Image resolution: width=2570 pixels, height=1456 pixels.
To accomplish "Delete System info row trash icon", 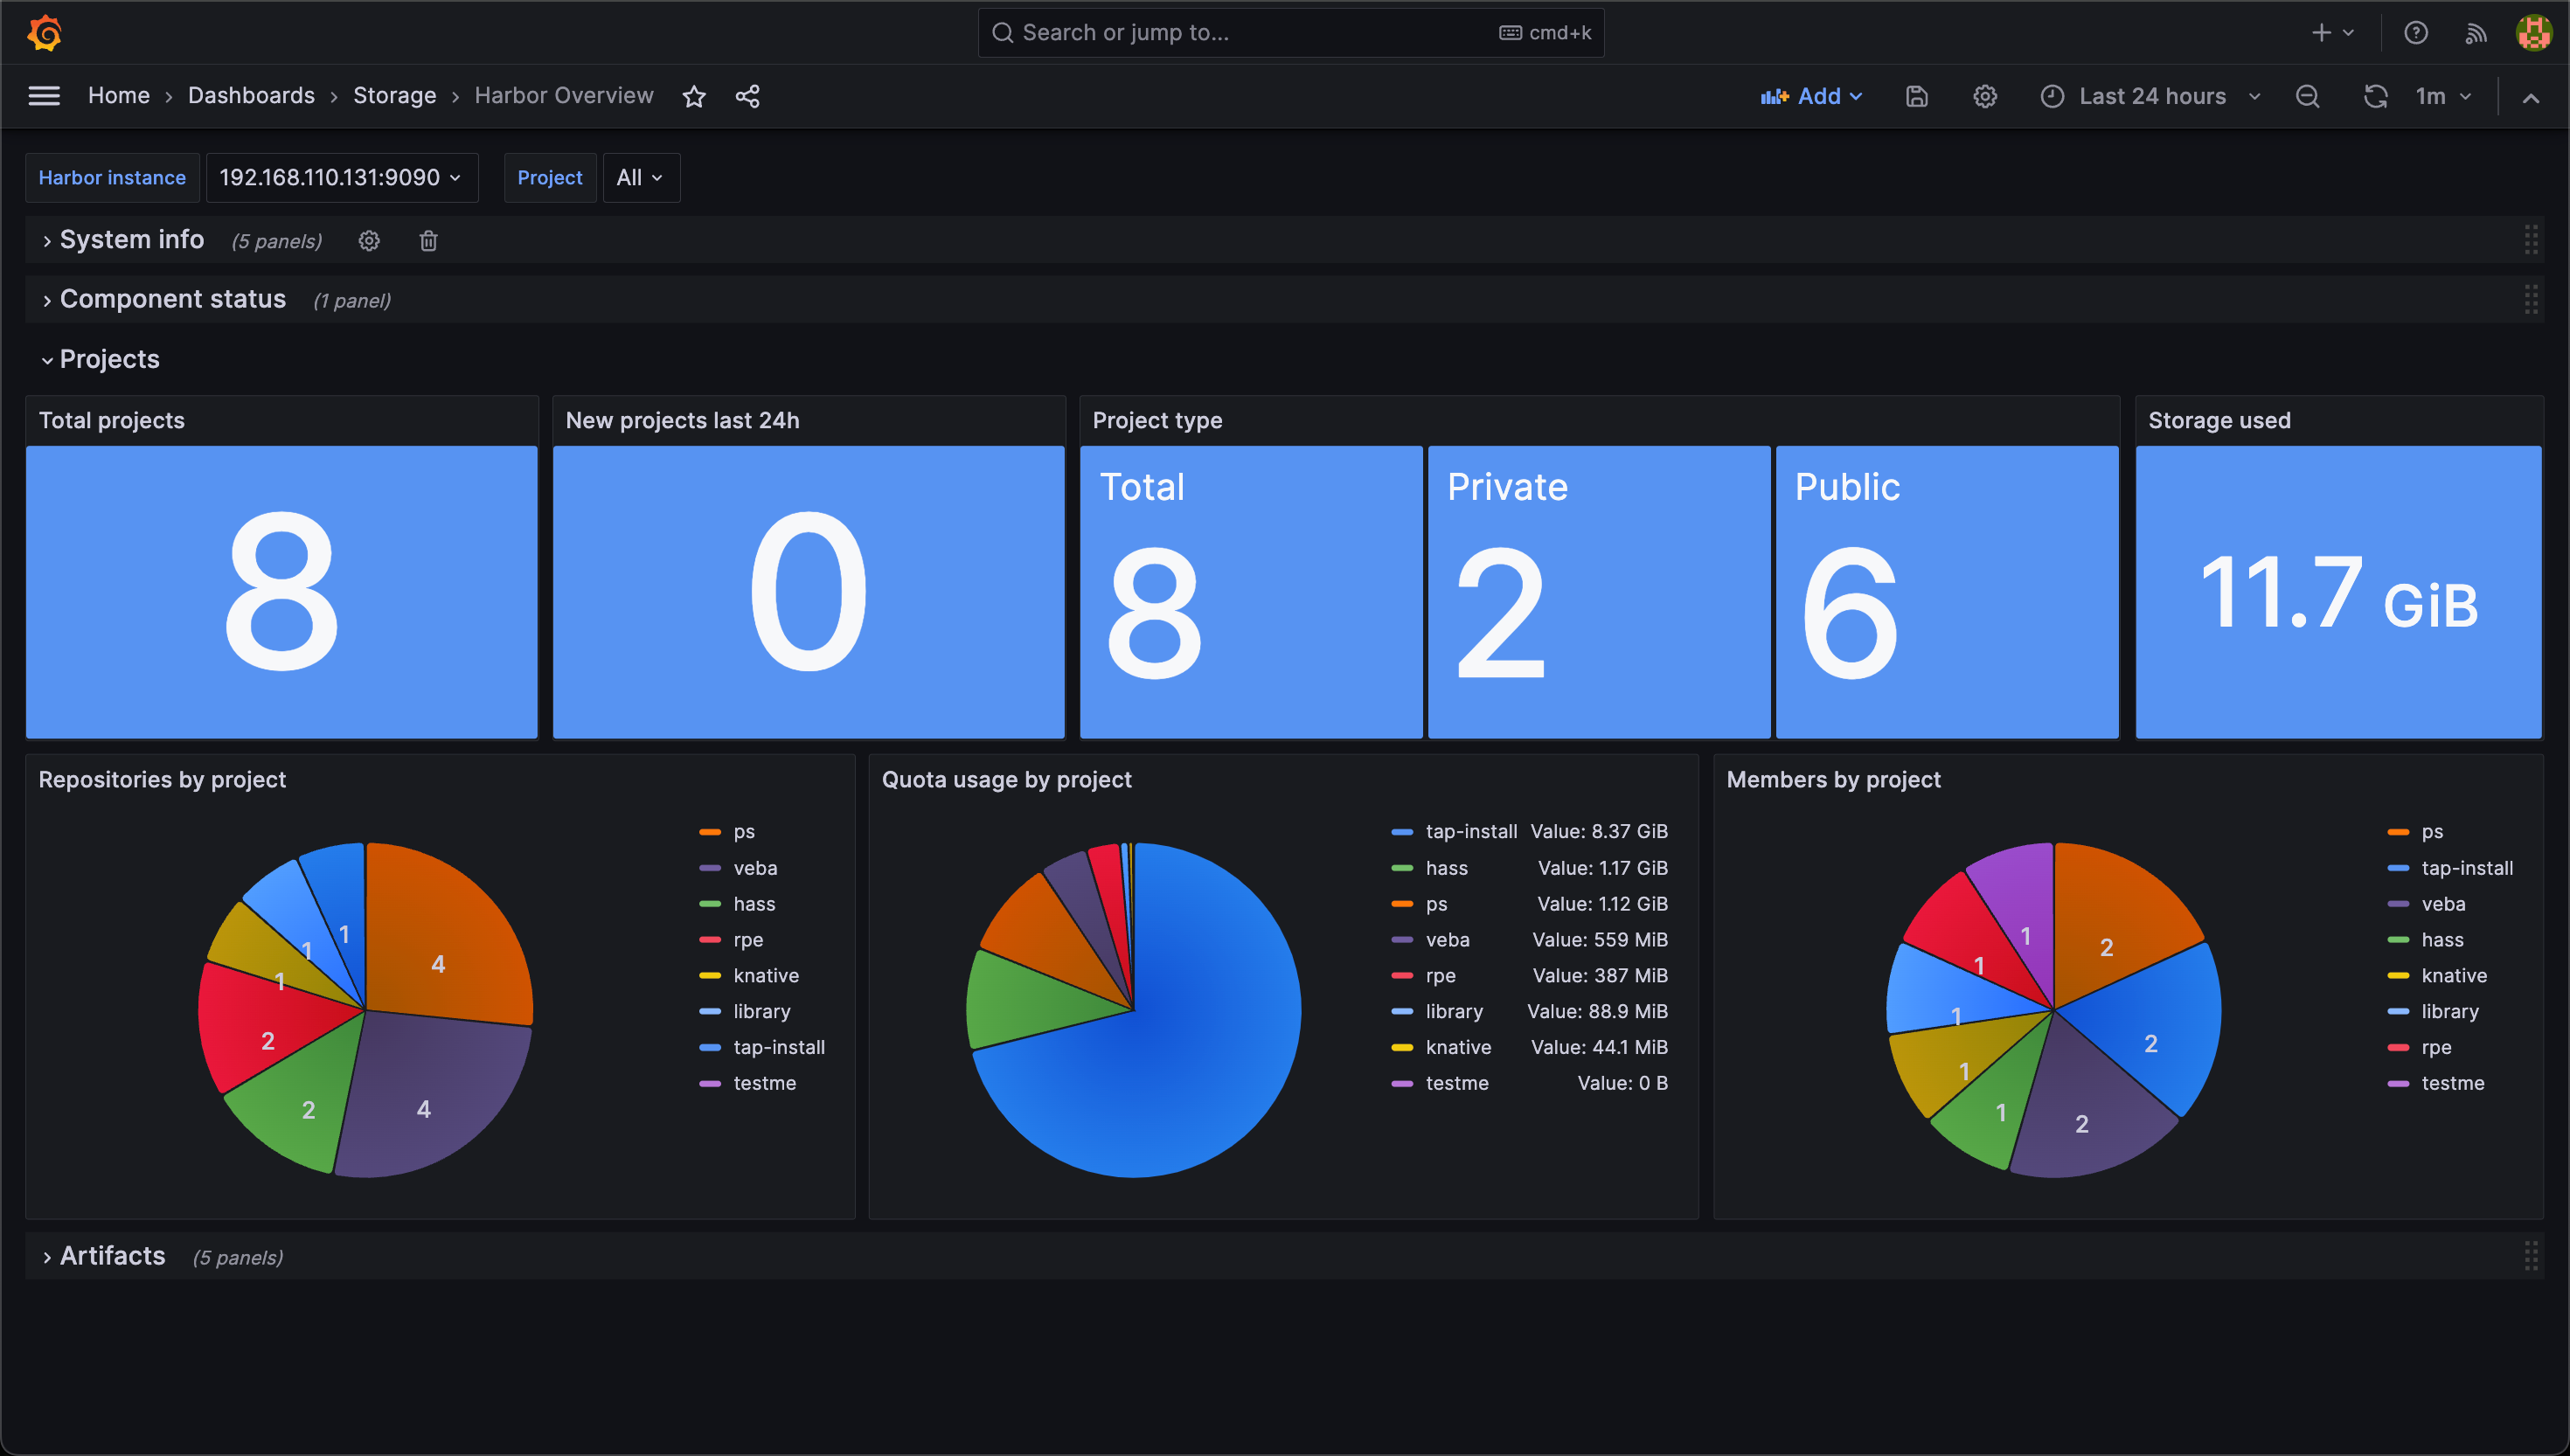I will coord(428,241).
